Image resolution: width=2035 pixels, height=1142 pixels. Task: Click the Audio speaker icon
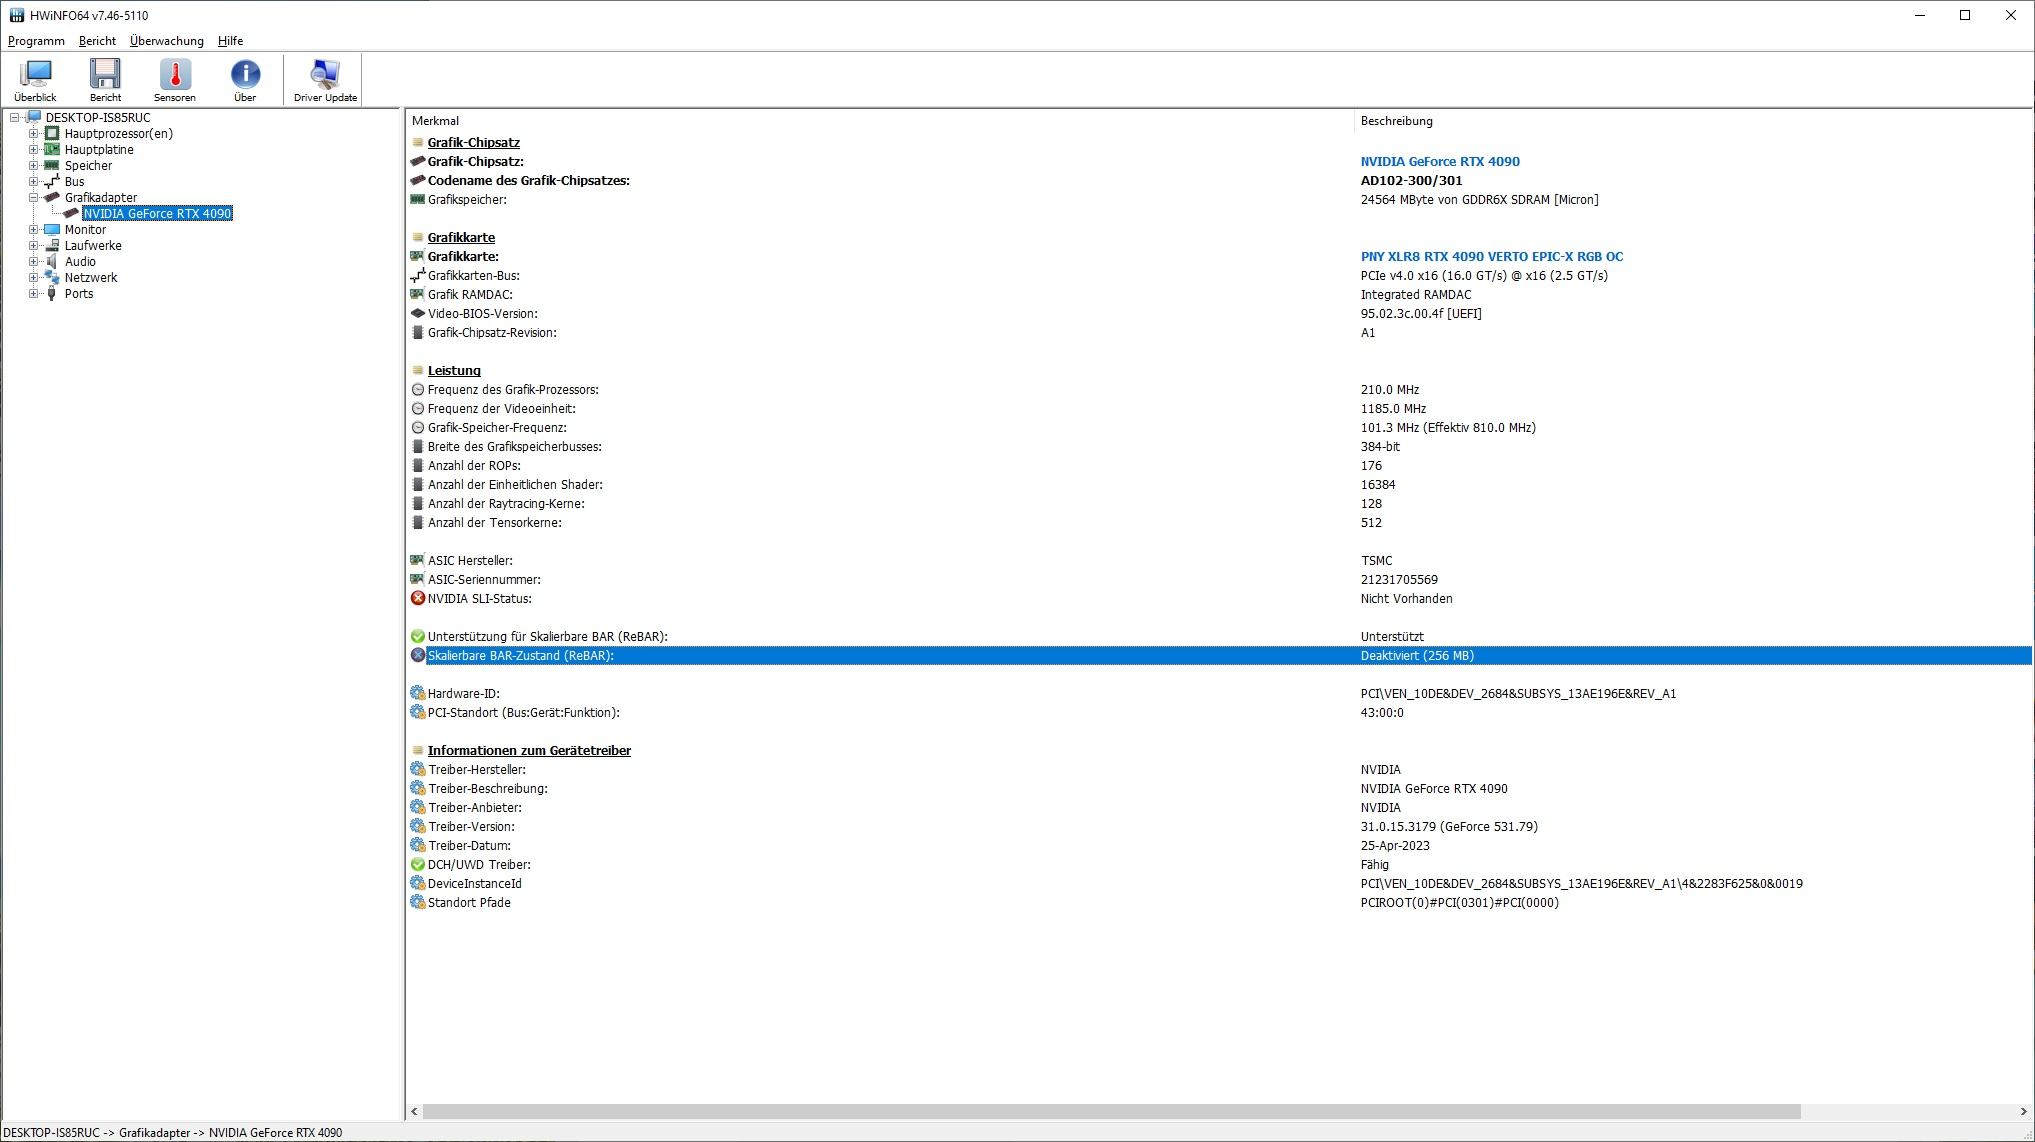(x=52, y=262)
